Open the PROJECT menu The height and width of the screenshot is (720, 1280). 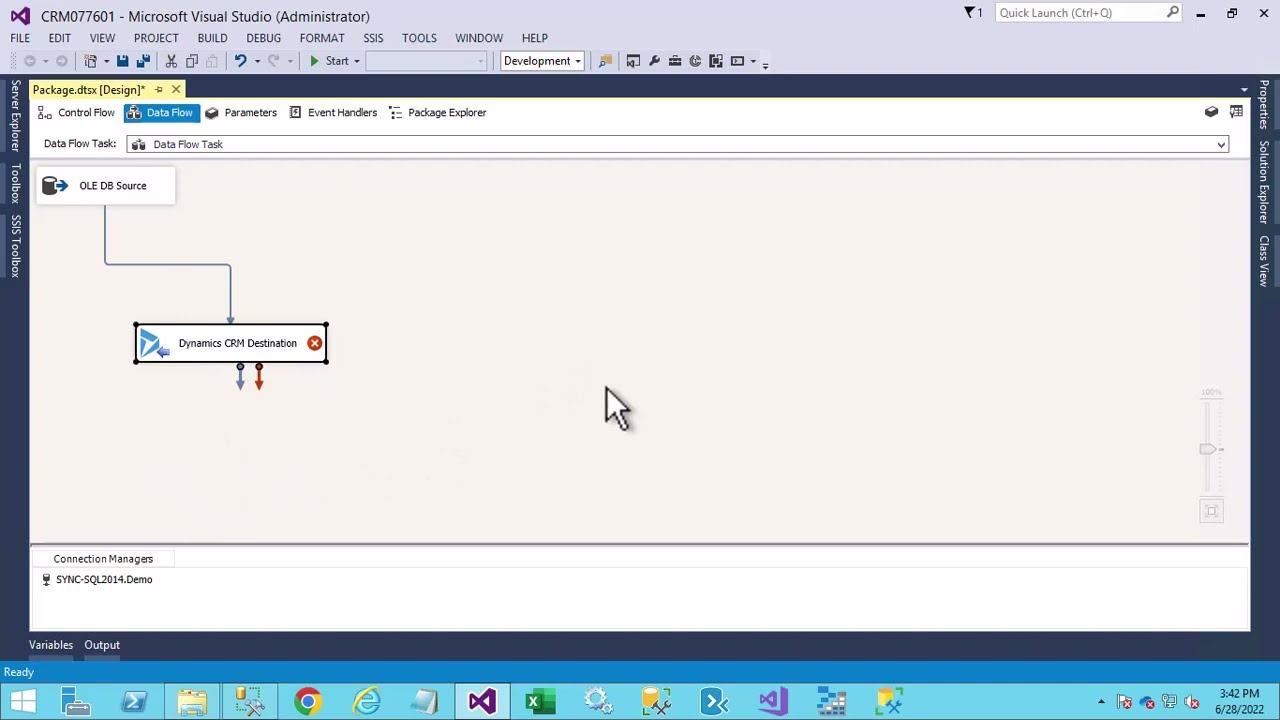pos(156,38)
